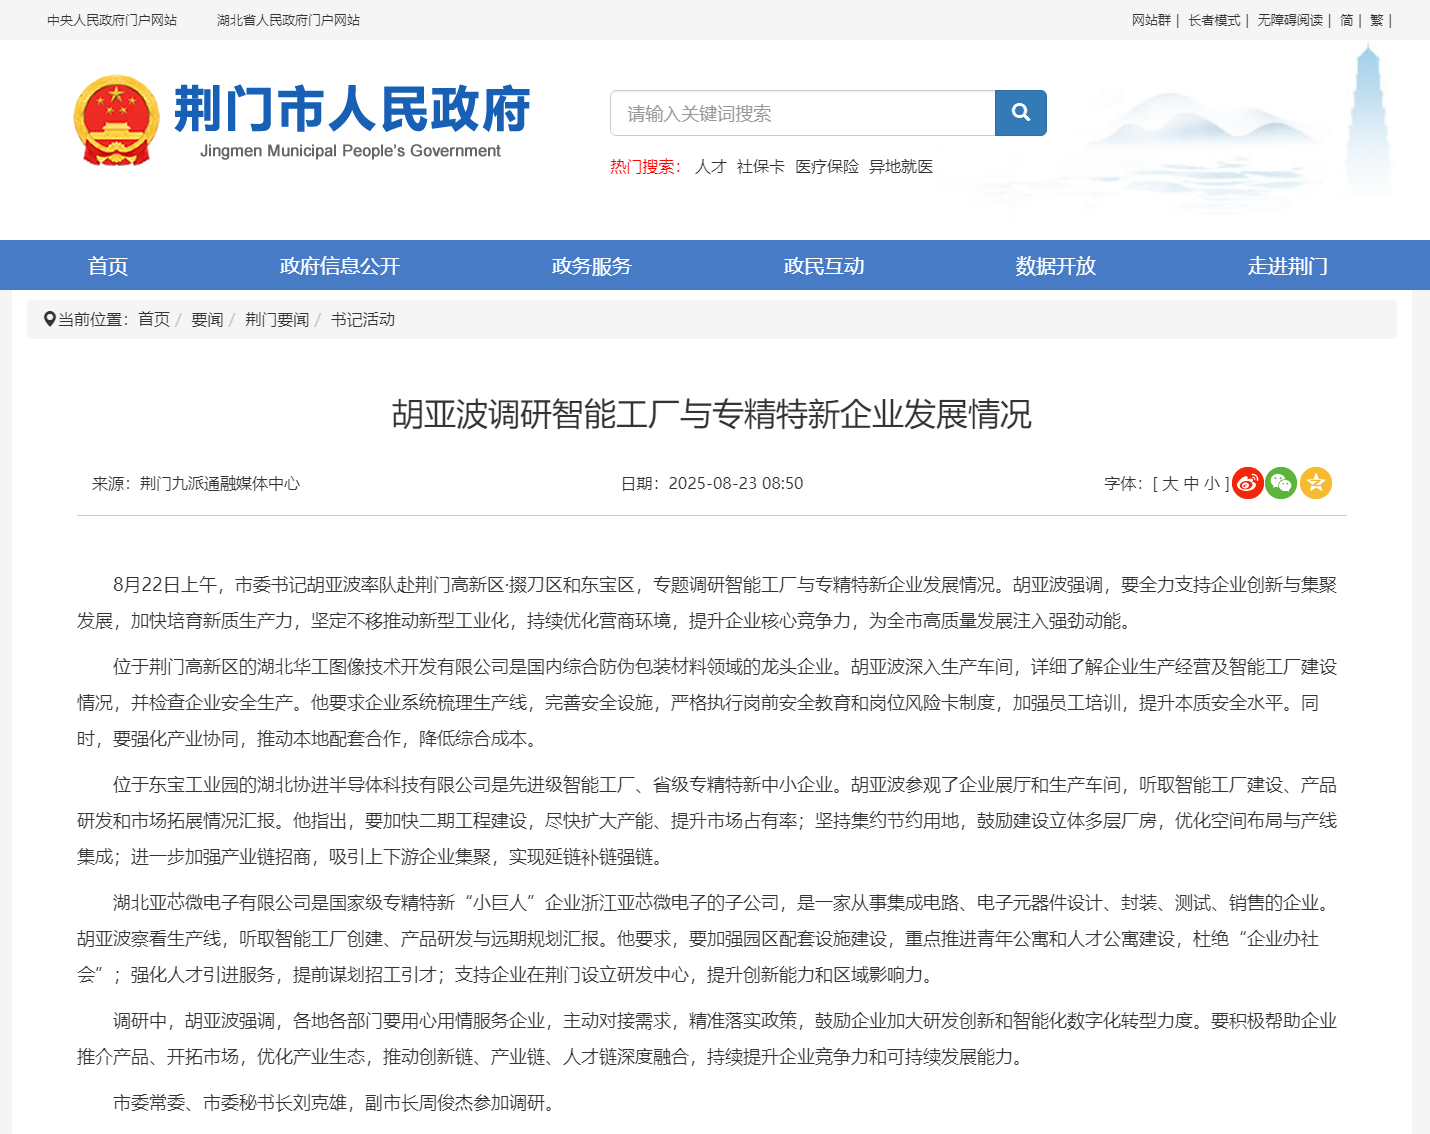Enable 长者模式 elder mode
The image size is (1430, 1134).
1214,20
